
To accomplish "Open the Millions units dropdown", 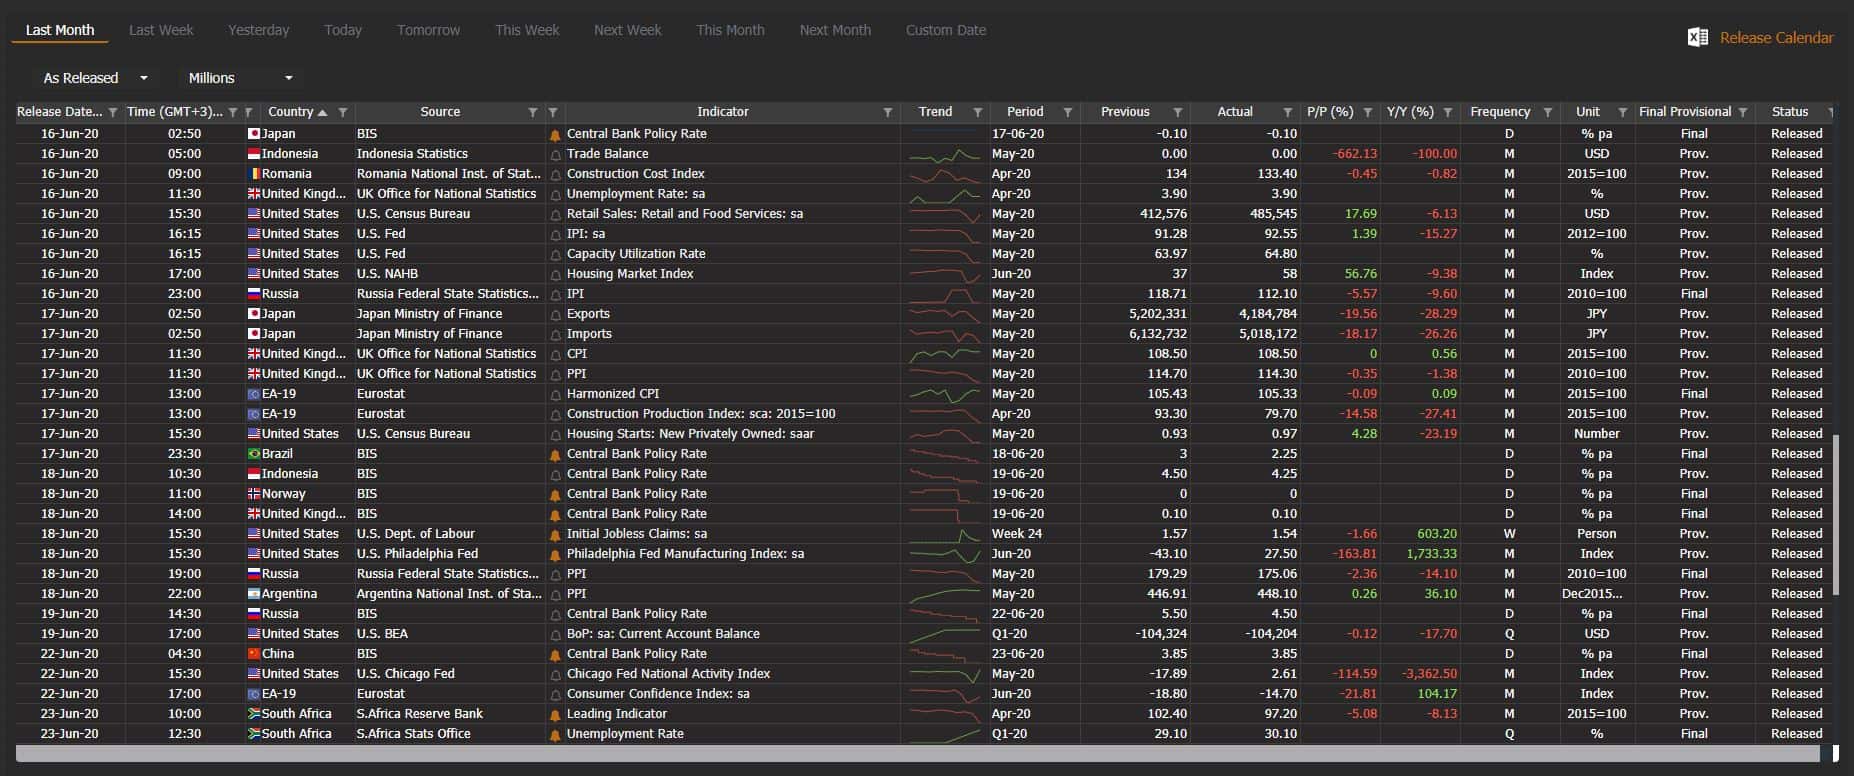I will 240,78.
